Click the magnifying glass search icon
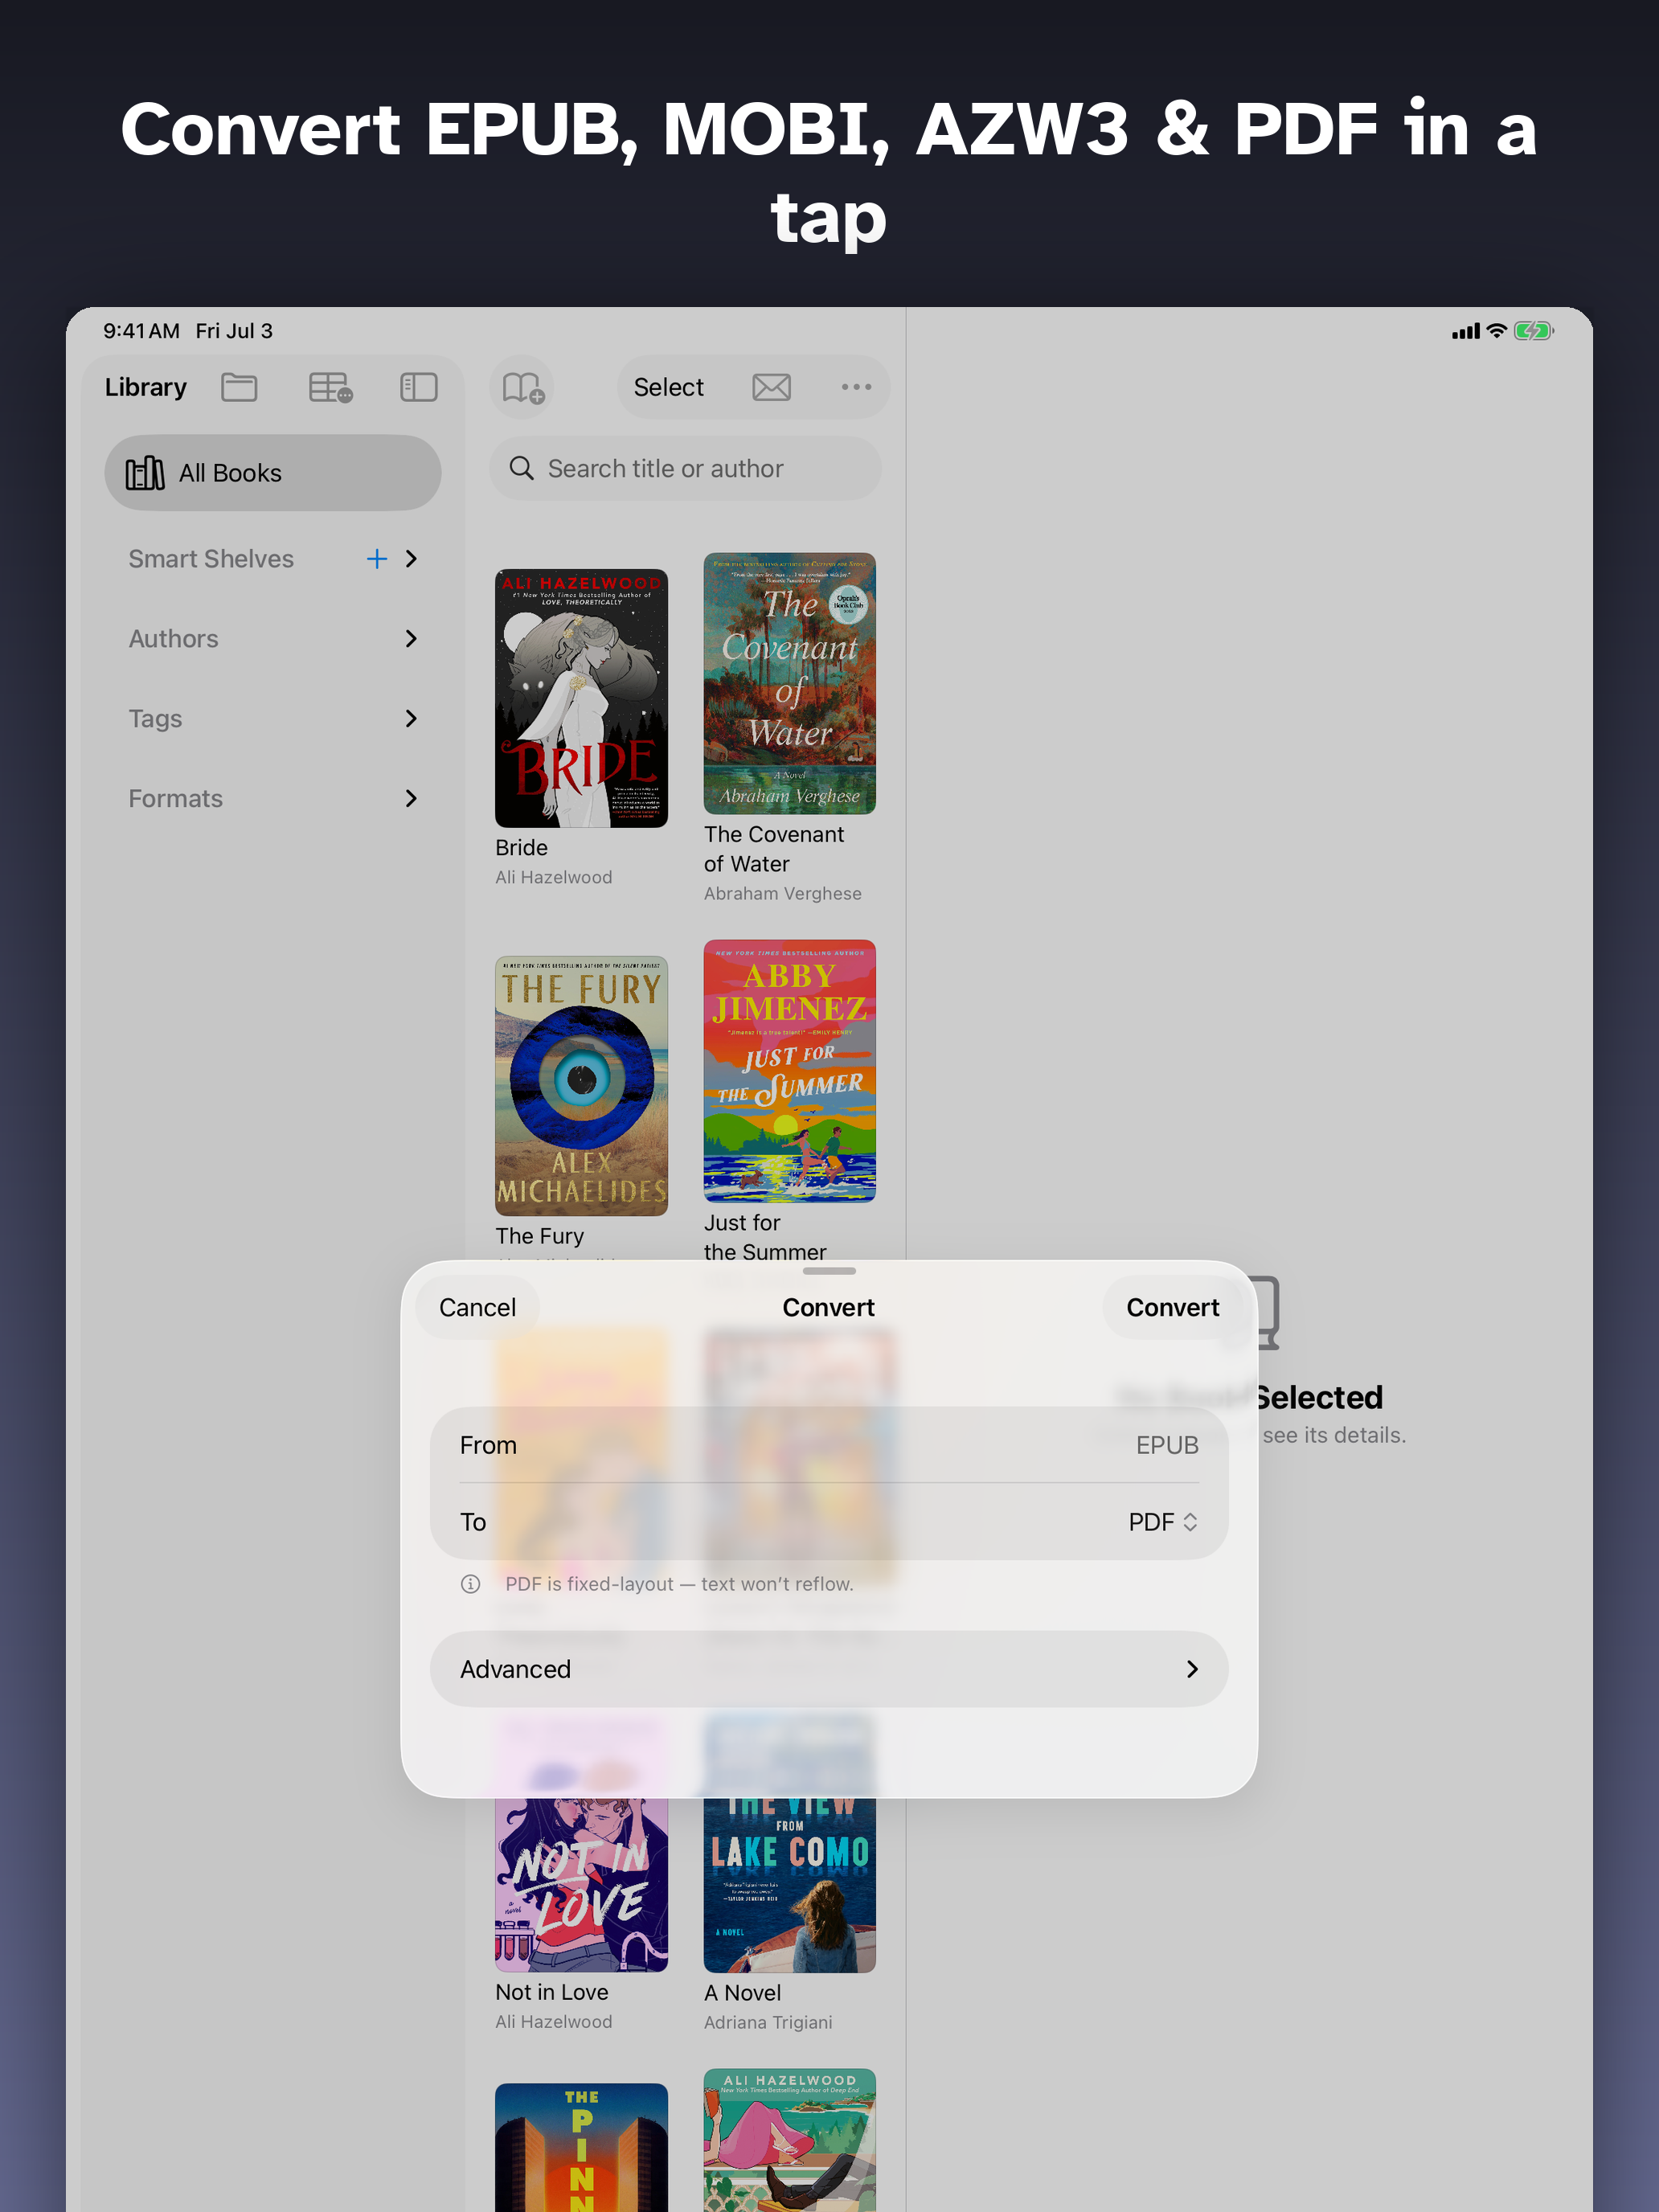This screenshot has width=1659, height=2212. coord(521,468)
